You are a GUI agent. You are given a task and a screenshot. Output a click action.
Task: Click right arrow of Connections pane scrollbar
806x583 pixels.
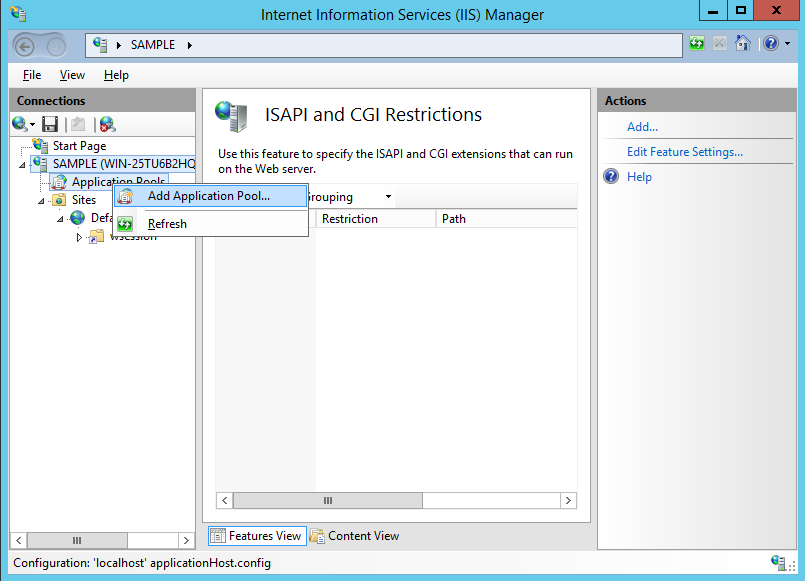pos(186,540)
